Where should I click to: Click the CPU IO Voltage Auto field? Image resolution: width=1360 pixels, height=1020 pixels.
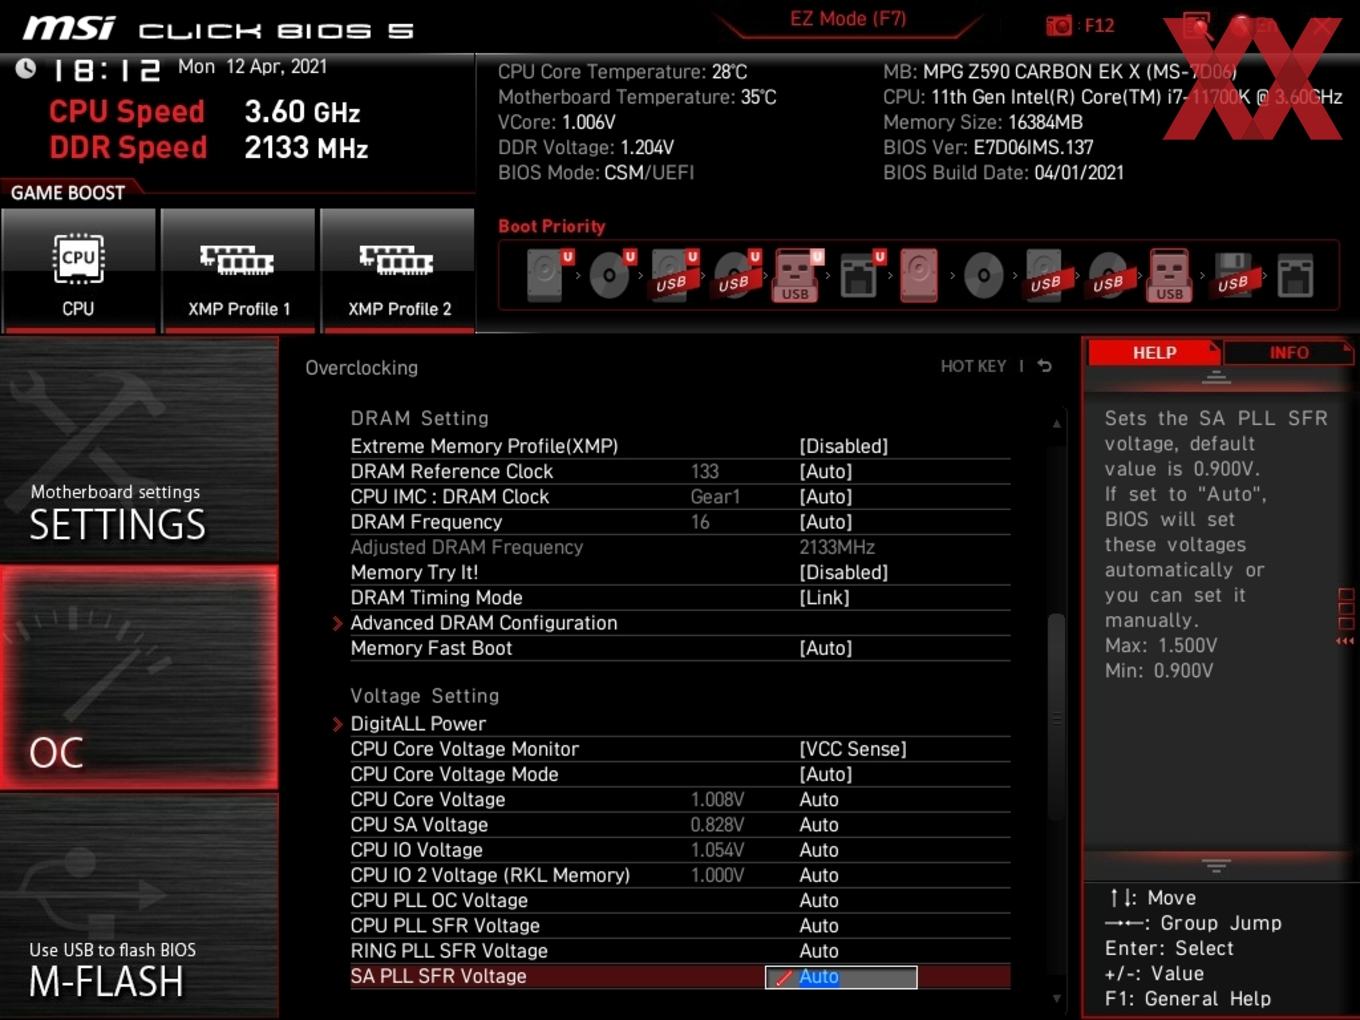(x=819, y=850)
